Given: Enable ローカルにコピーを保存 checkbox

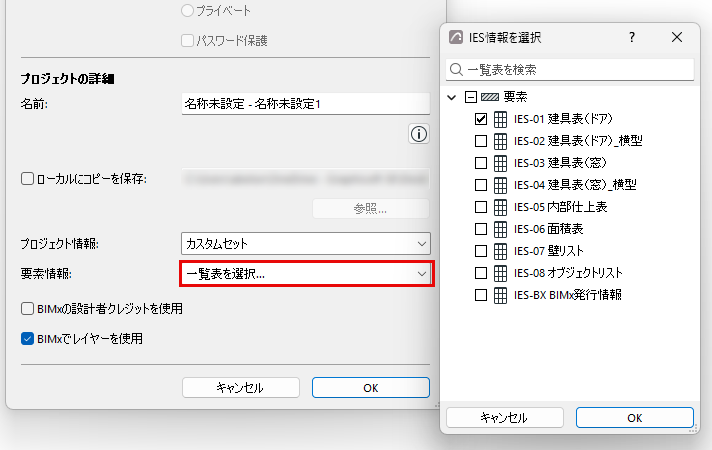Looking at the screenshot, I should click(x=27, y=178).
